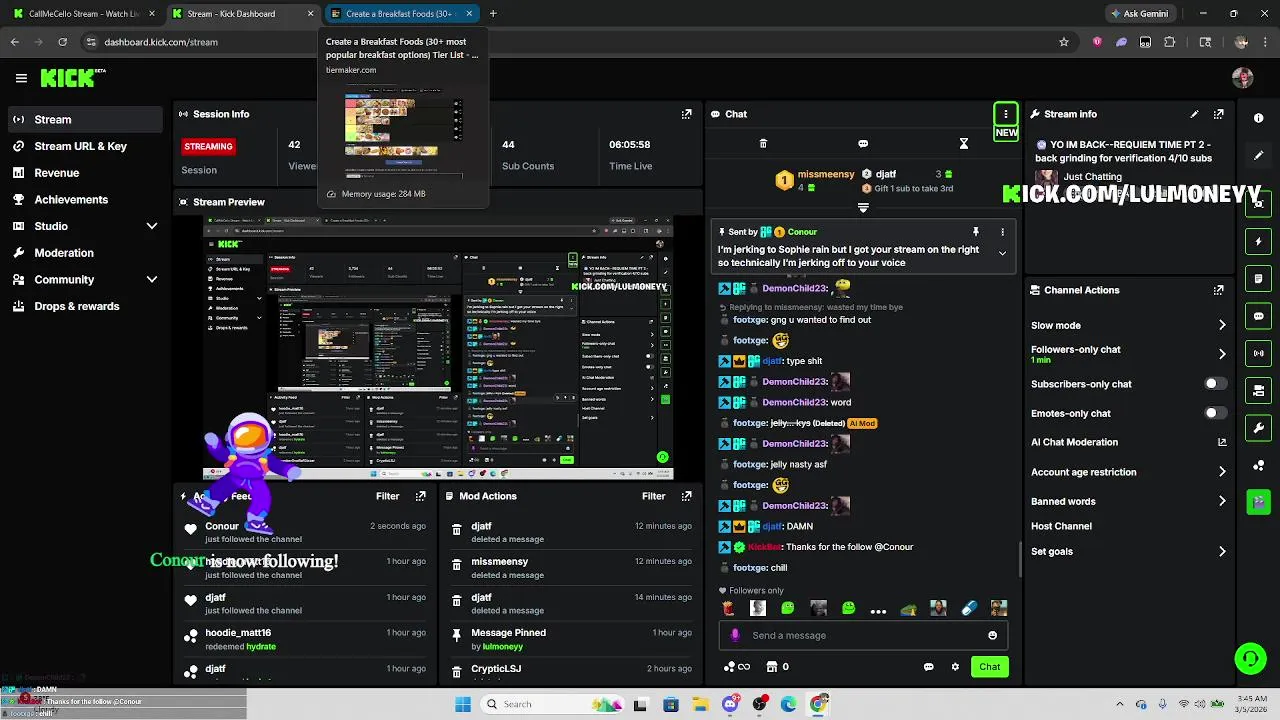Open the green headset support button
This screenshot has width=1280, height=720.
(x=1250, y=658)
